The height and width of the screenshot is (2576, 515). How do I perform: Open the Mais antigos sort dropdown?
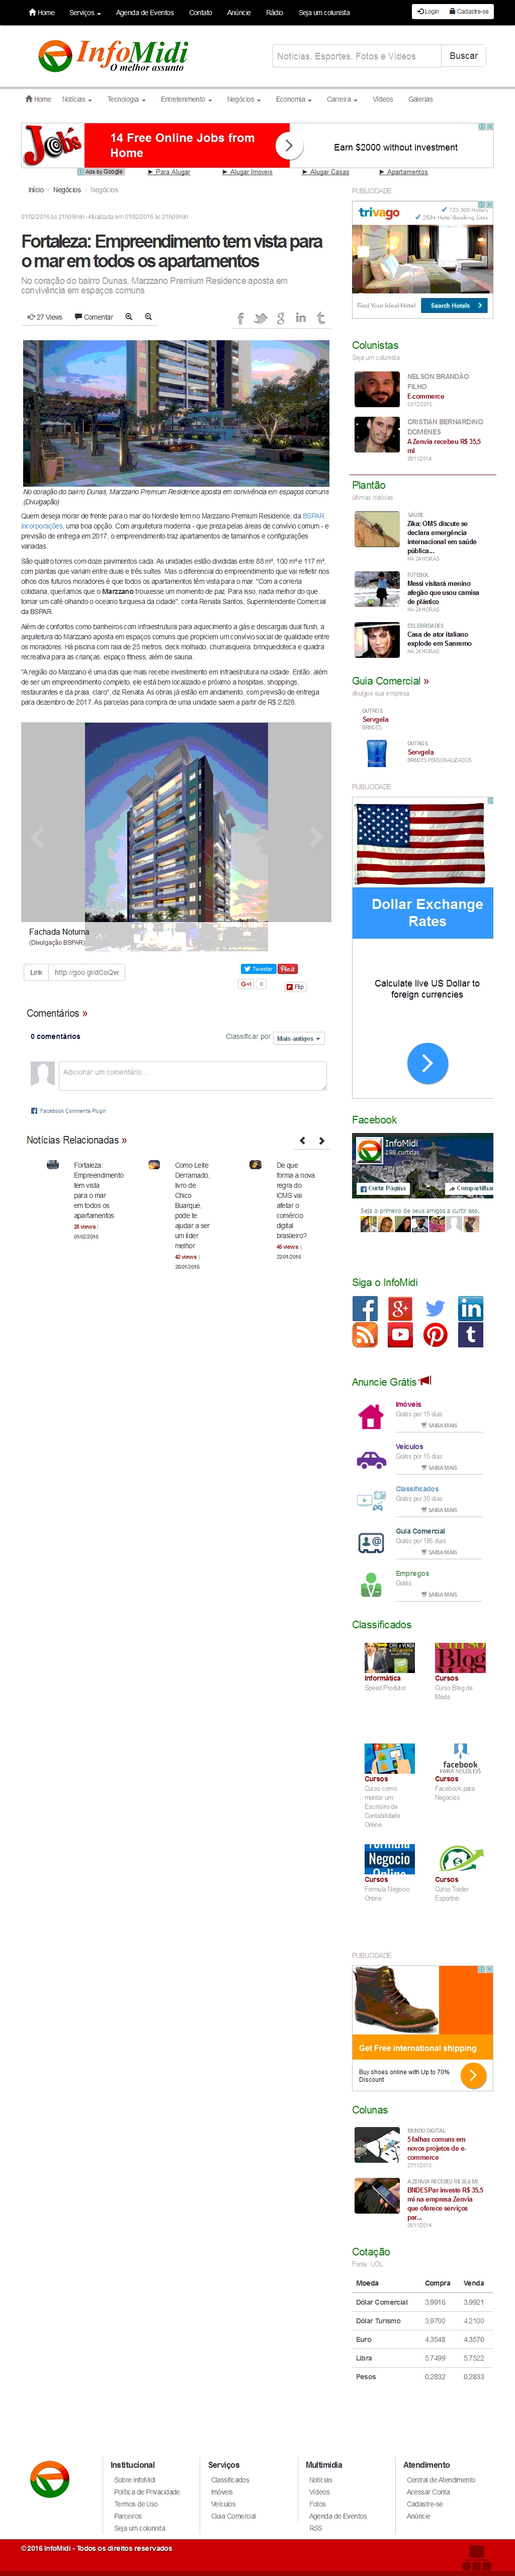[x=298, y=1039]
